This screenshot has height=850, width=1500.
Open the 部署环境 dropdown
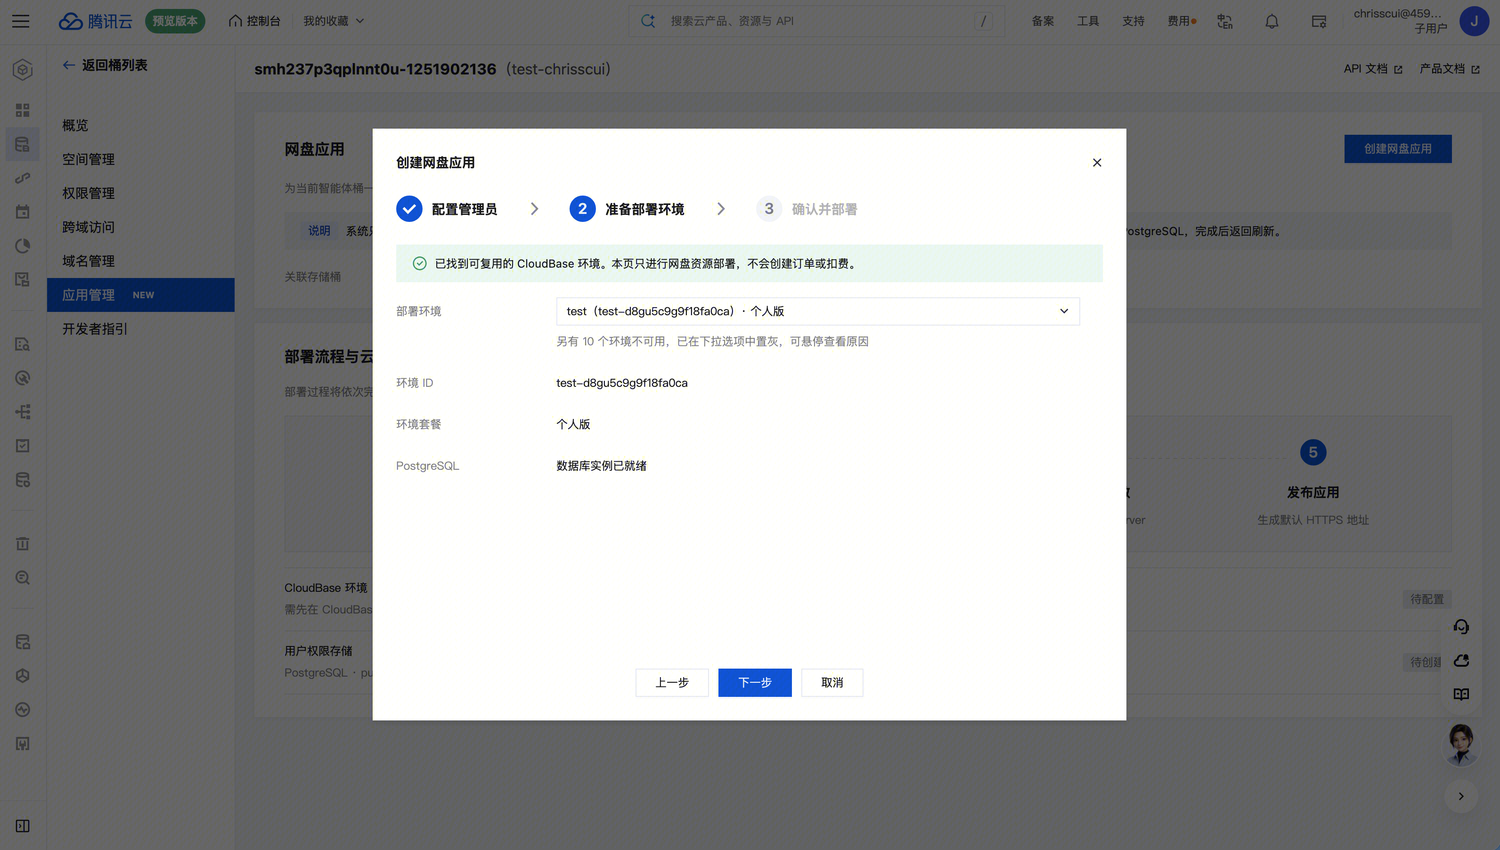[818, 311]
